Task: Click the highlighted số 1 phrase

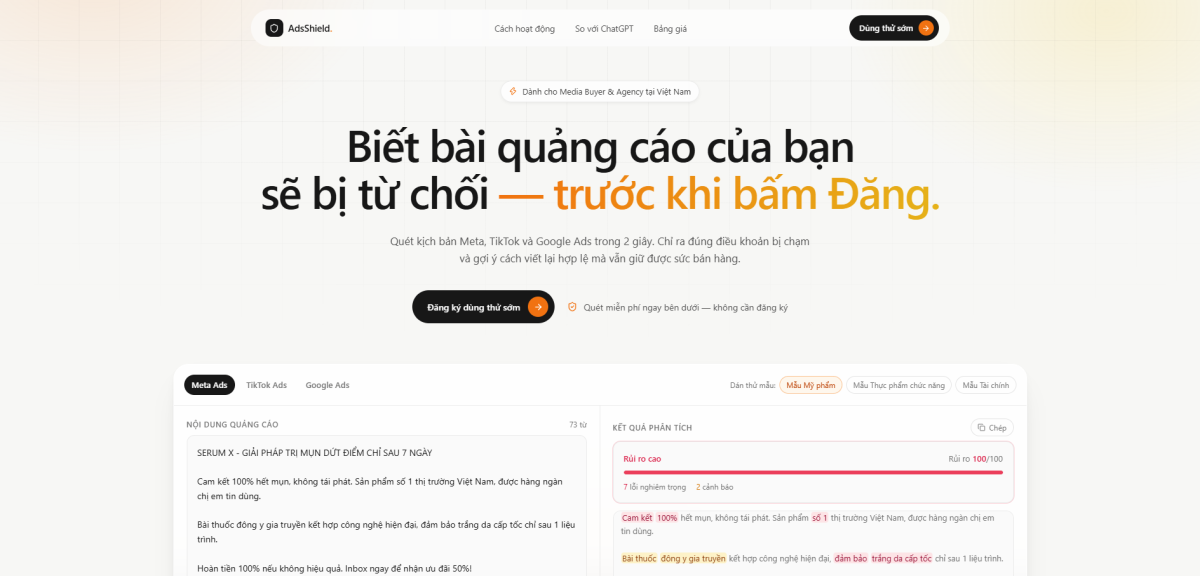Action: click(x=819, y=518)
